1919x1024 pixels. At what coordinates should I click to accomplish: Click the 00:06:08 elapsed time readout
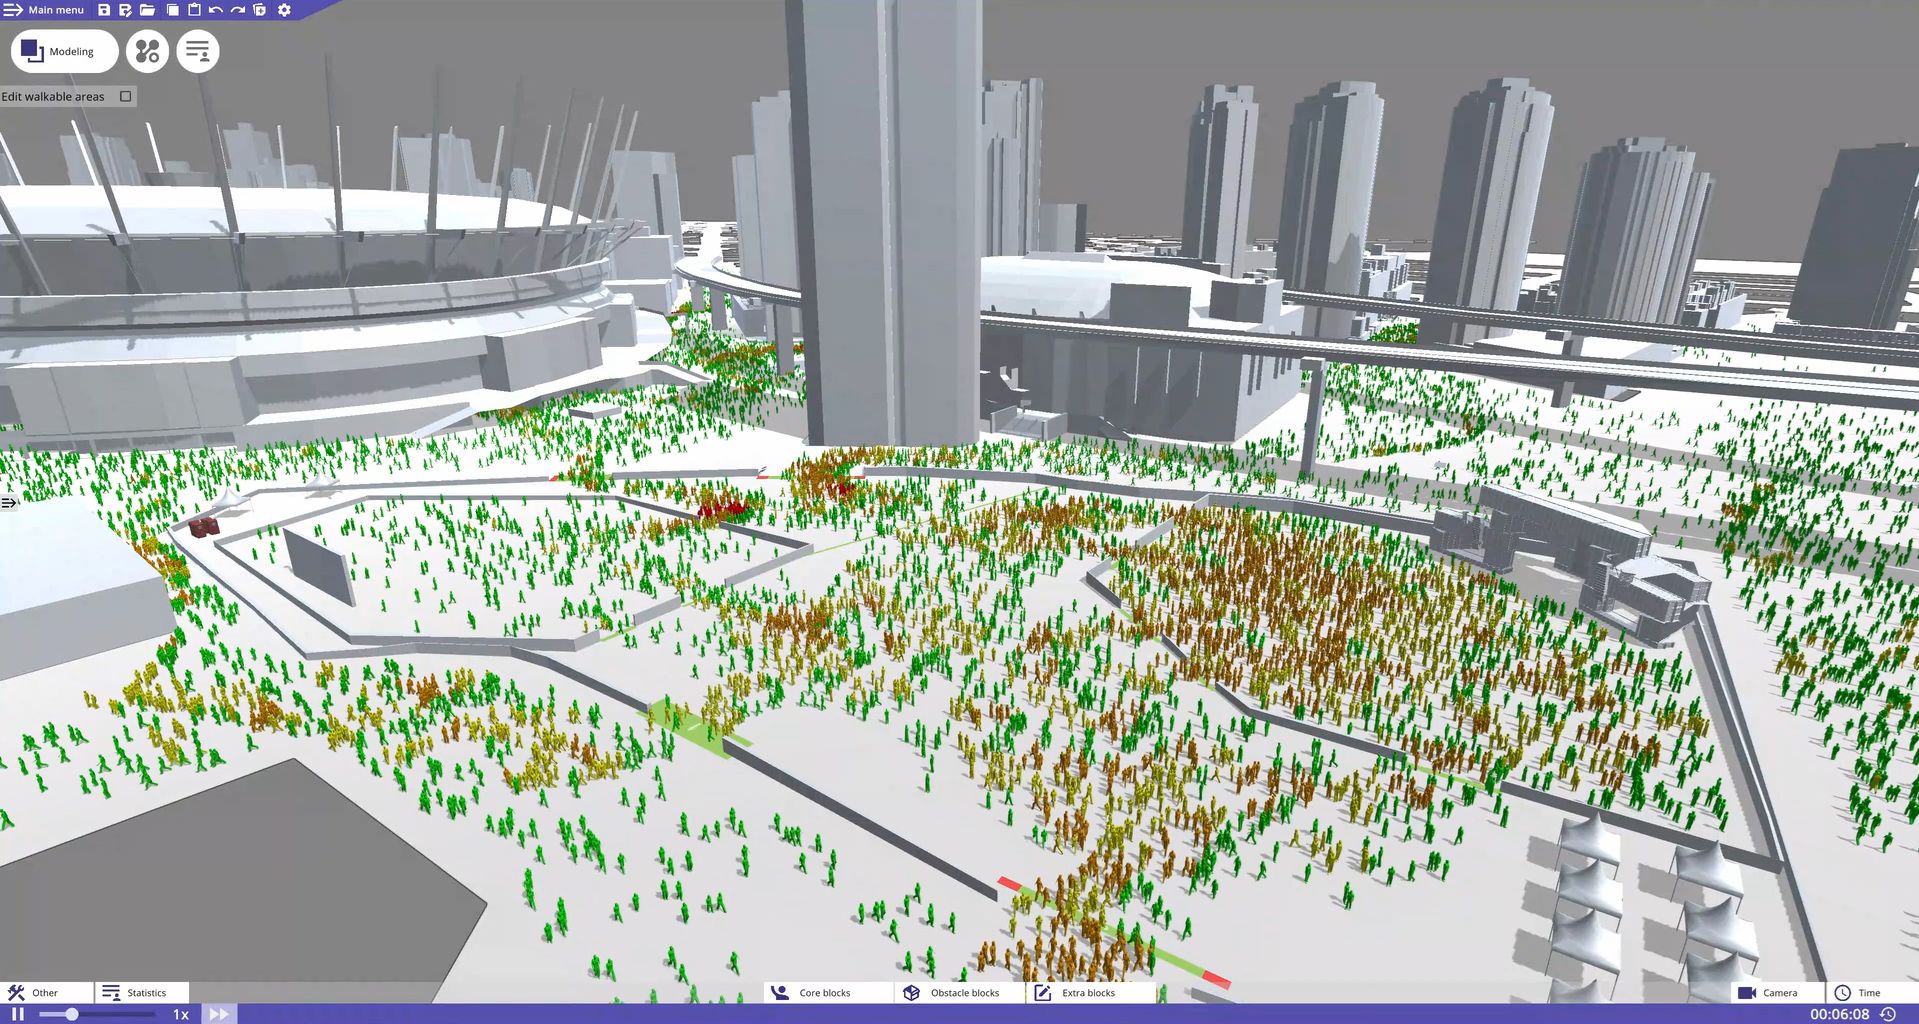point(1839,1014)
